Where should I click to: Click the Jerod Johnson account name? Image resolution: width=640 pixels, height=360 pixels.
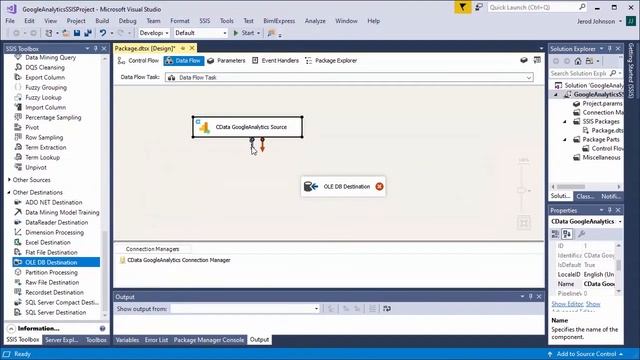pos(596,21)
